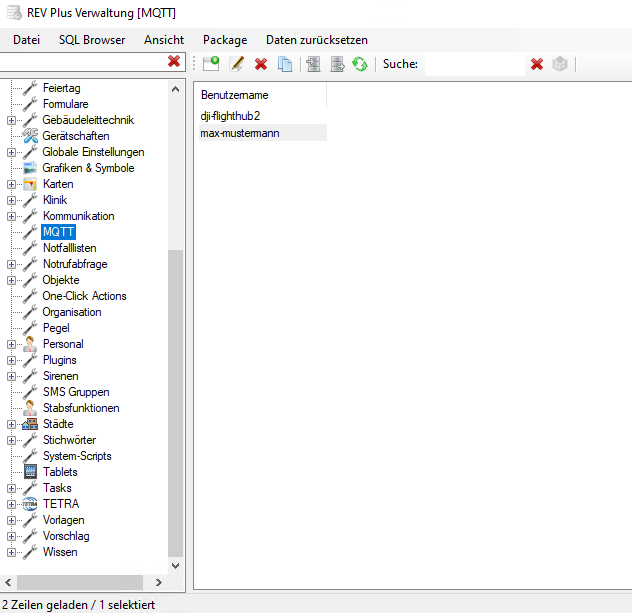
Task: Click the new entry icon in toolbar
Action: (x=211, y=64)
